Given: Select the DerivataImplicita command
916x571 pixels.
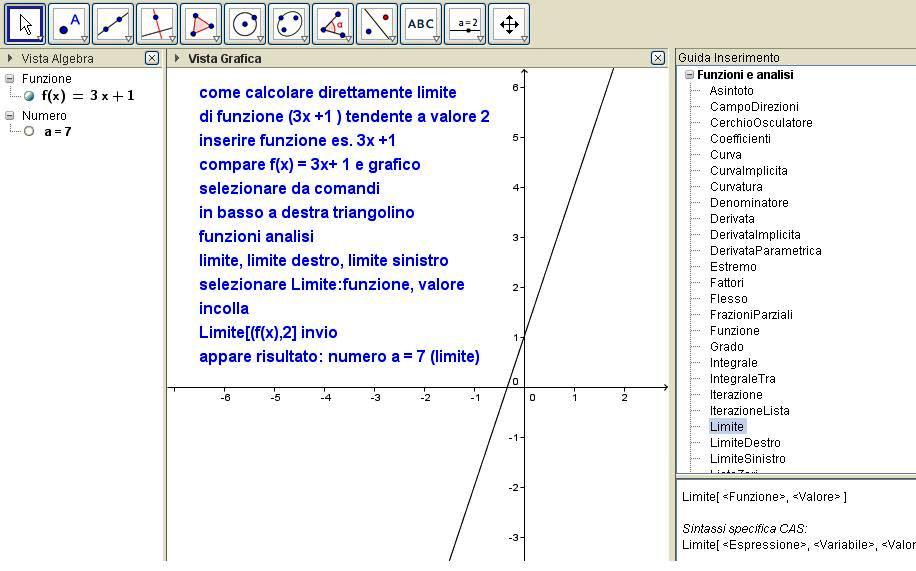Looking at the screenshot, I should click(x=755, y=234).
